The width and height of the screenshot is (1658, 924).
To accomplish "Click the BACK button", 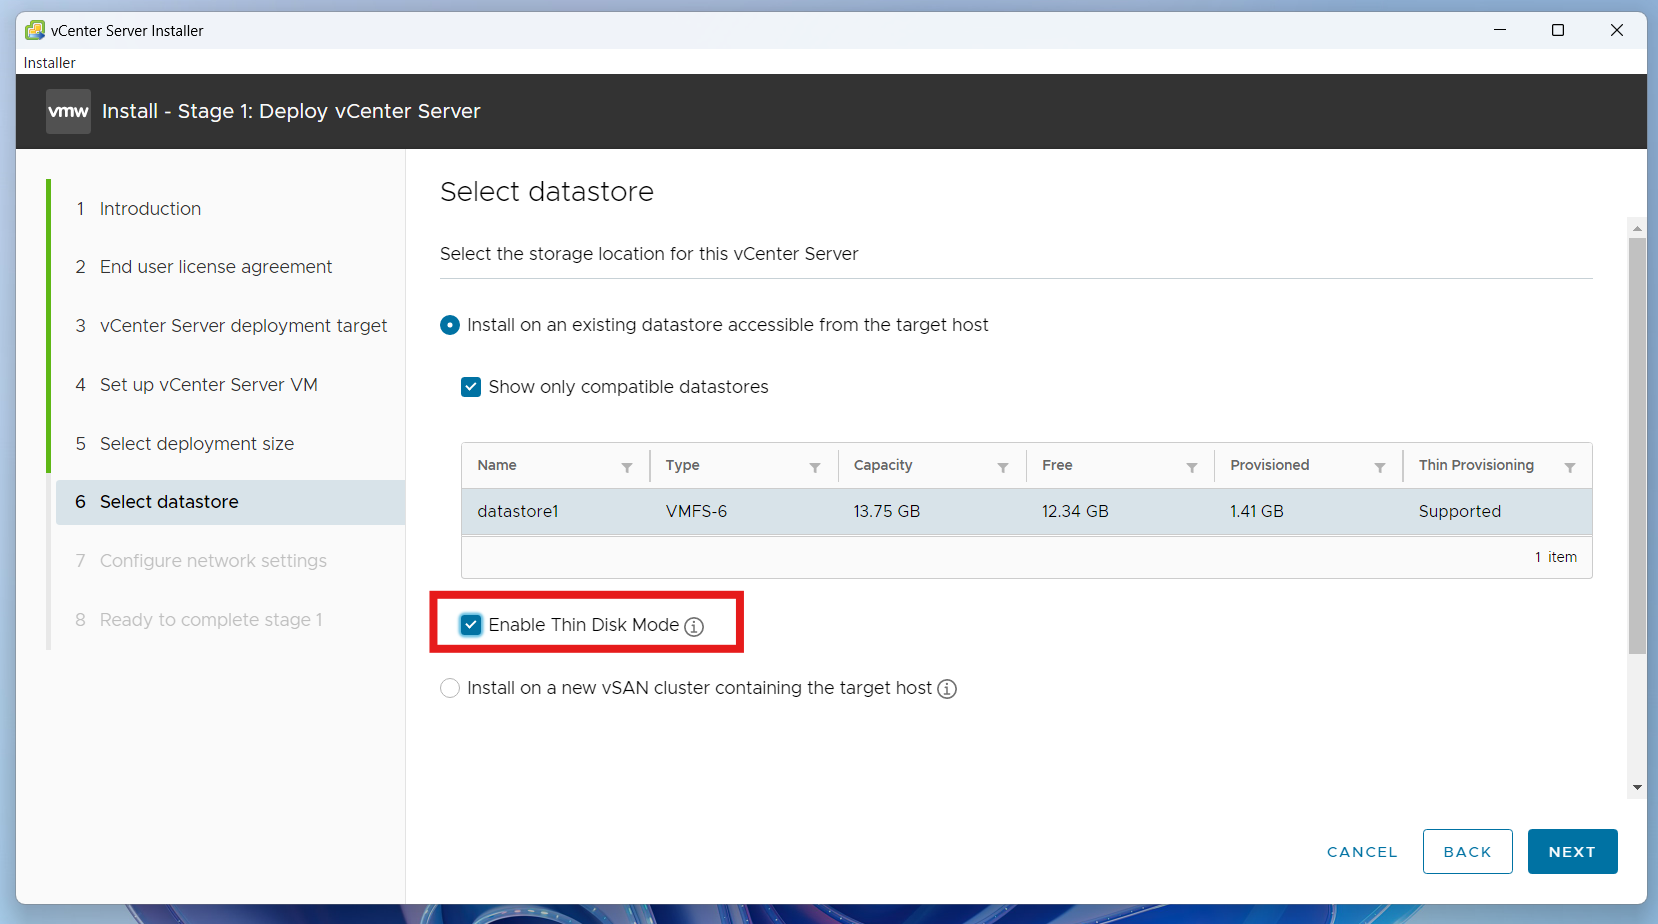I will 1467,852.
